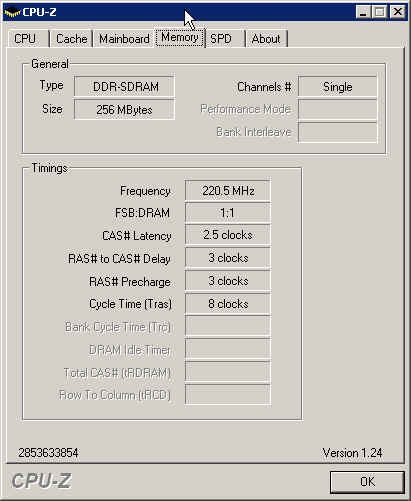The height and width of the screenshot is (501, 411).
Task: Click the Memory tab
Action: point(180,37)
